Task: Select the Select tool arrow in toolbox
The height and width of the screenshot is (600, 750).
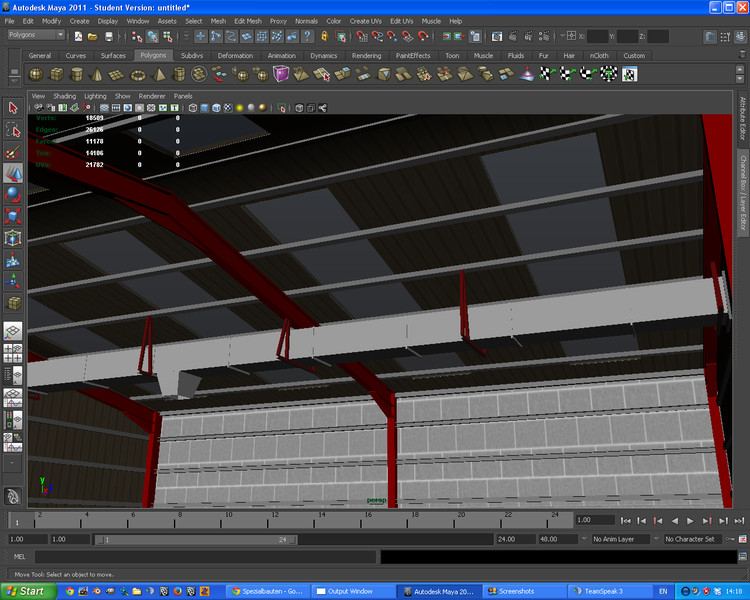Action: (x=13, y=108)
